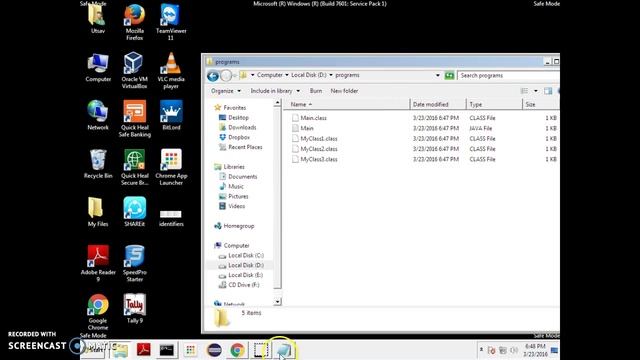640x360 pixels.
Task: Launch Google Chrome desktop shortcut
Action: click(x=98, y=312)
